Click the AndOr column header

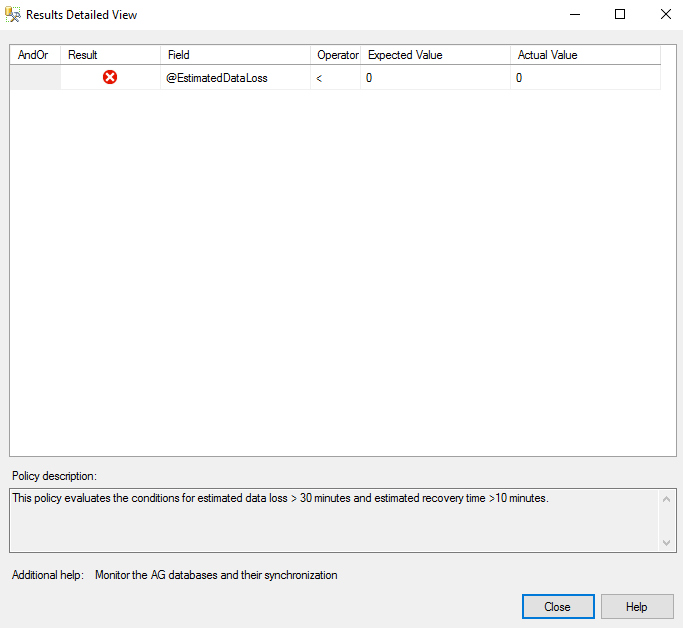35,55
